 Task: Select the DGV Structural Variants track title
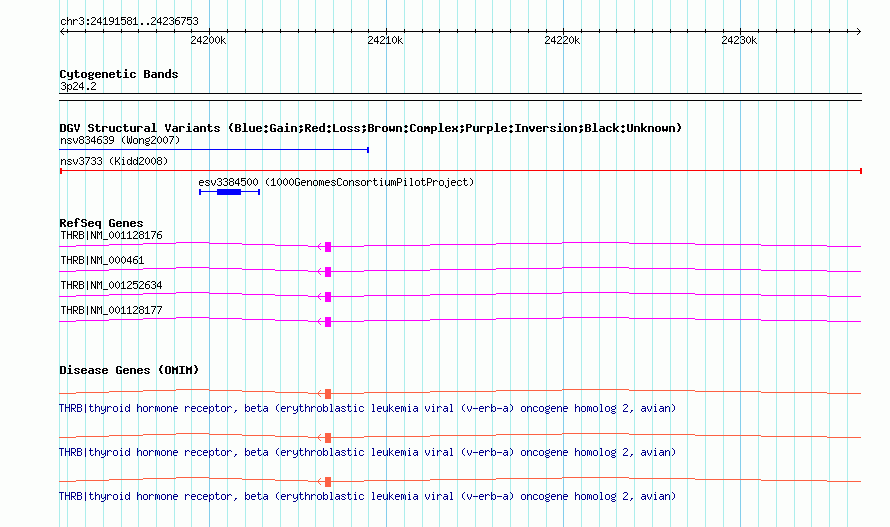[x=370, y=128]
